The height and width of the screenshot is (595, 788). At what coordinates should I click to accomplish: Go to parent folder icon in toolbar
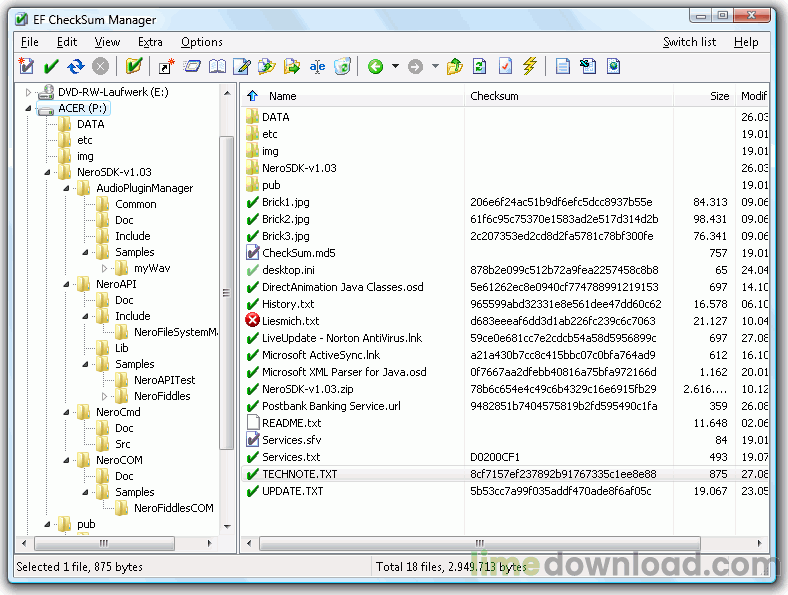click(x=455, y=66)
